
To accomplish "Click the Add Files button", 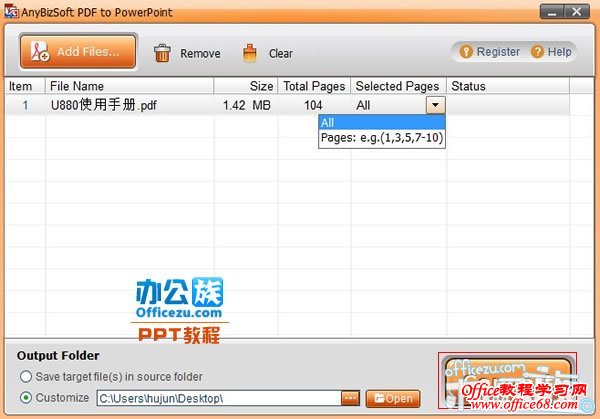I will (78, 52).
